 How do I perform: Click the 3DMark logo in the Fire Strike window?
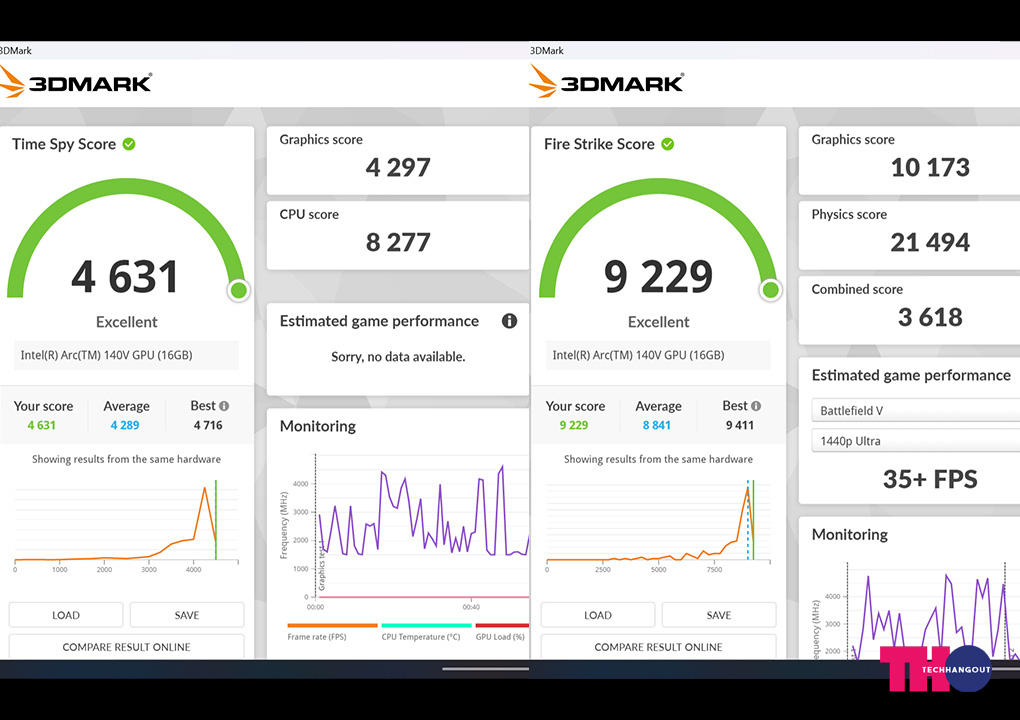[x=607, y=83]
